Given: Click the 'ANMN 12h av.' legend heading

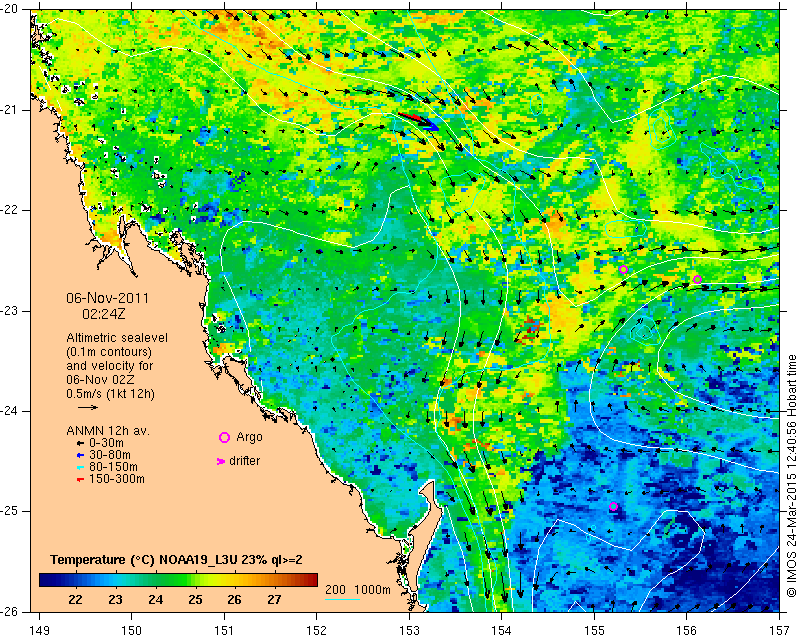Looking at the screenshot, I should coord(108,431).
